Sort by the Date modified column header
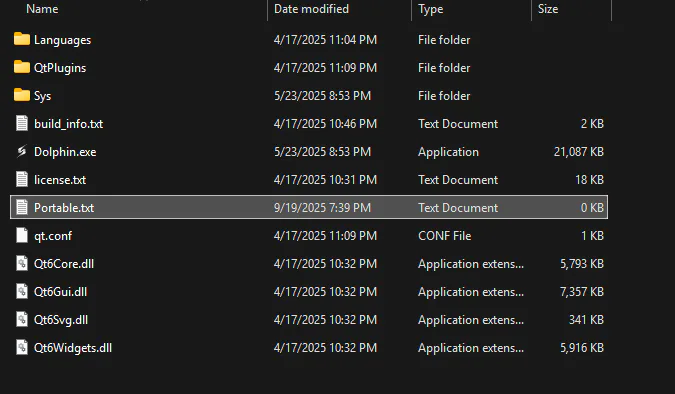Screen dimensions: 675x394 point(311,9)
